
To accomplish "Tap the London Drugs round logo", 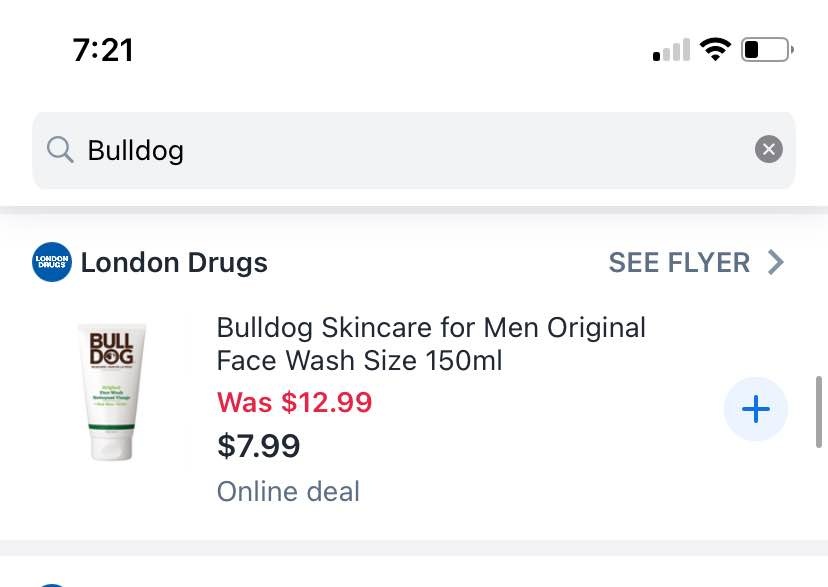I will click(x=52, y=262).
